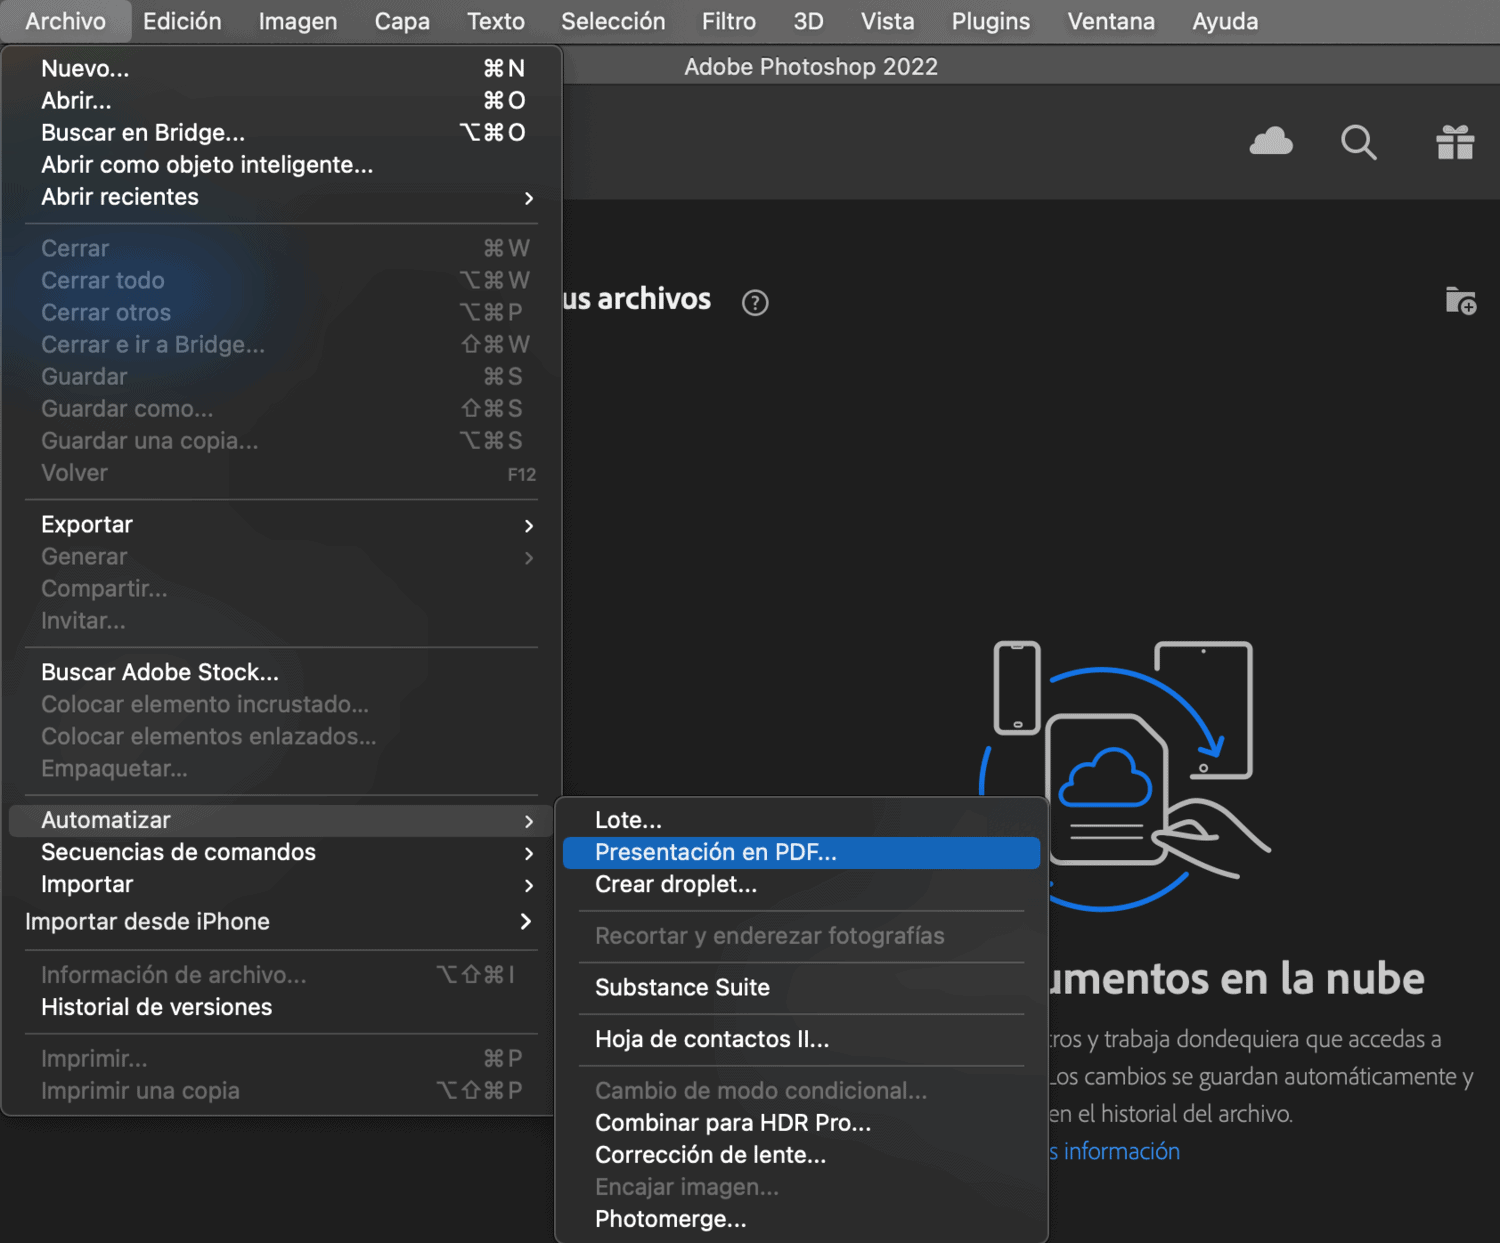
Task: Choose Lote... in Automatizar submenu
Action: (801, 821)
